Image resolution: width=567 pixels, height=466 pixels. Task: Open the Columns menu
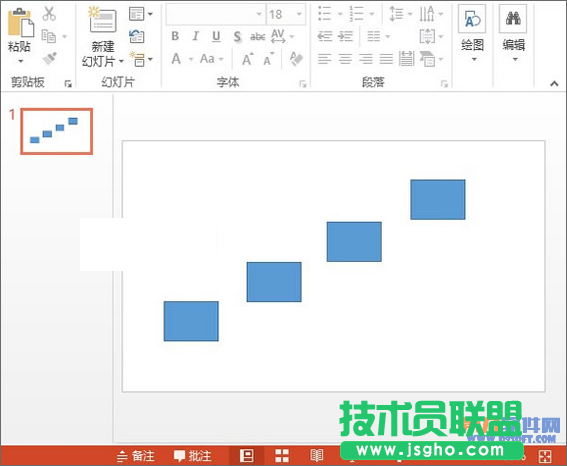click(x=378, y=36)
